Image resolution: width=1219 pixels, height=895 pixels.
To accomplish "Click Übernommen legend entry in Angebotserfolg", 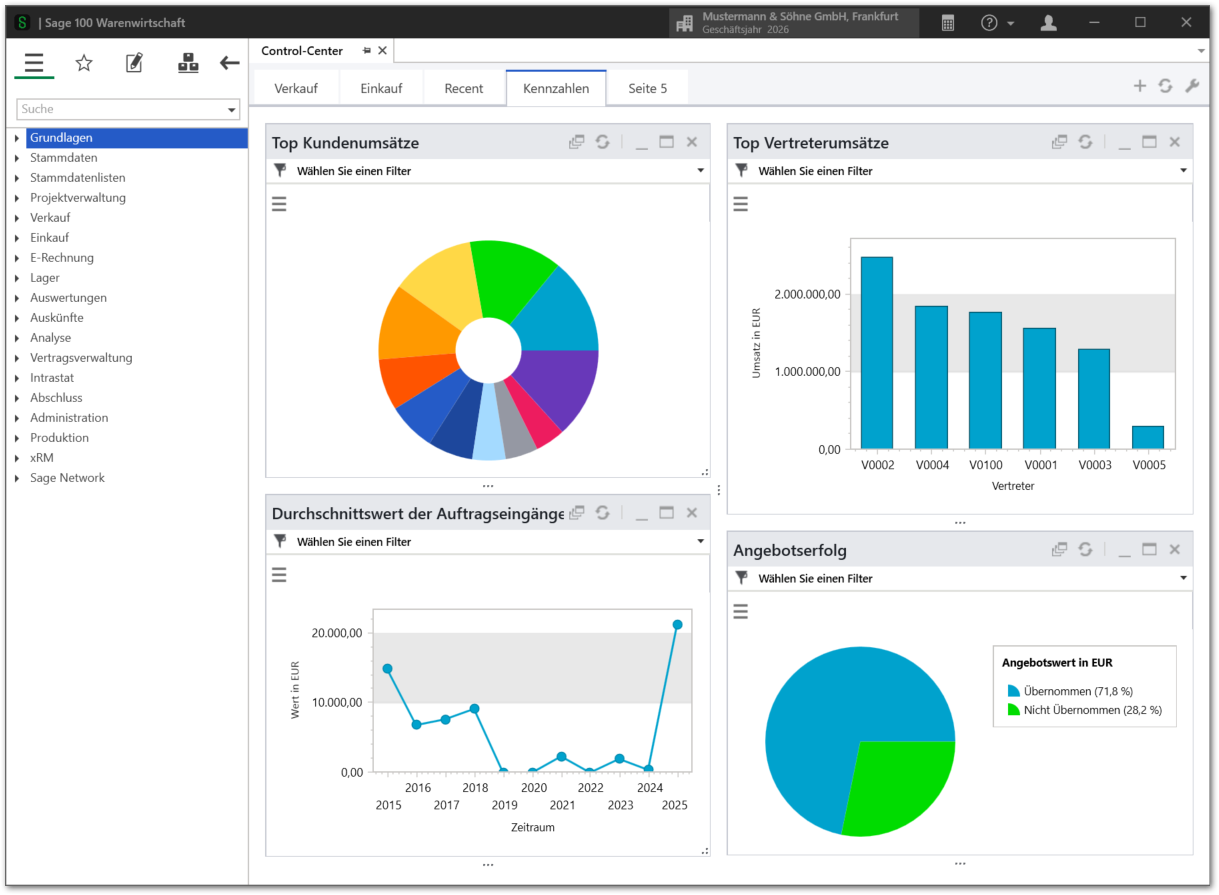I will coord(1070,691).
